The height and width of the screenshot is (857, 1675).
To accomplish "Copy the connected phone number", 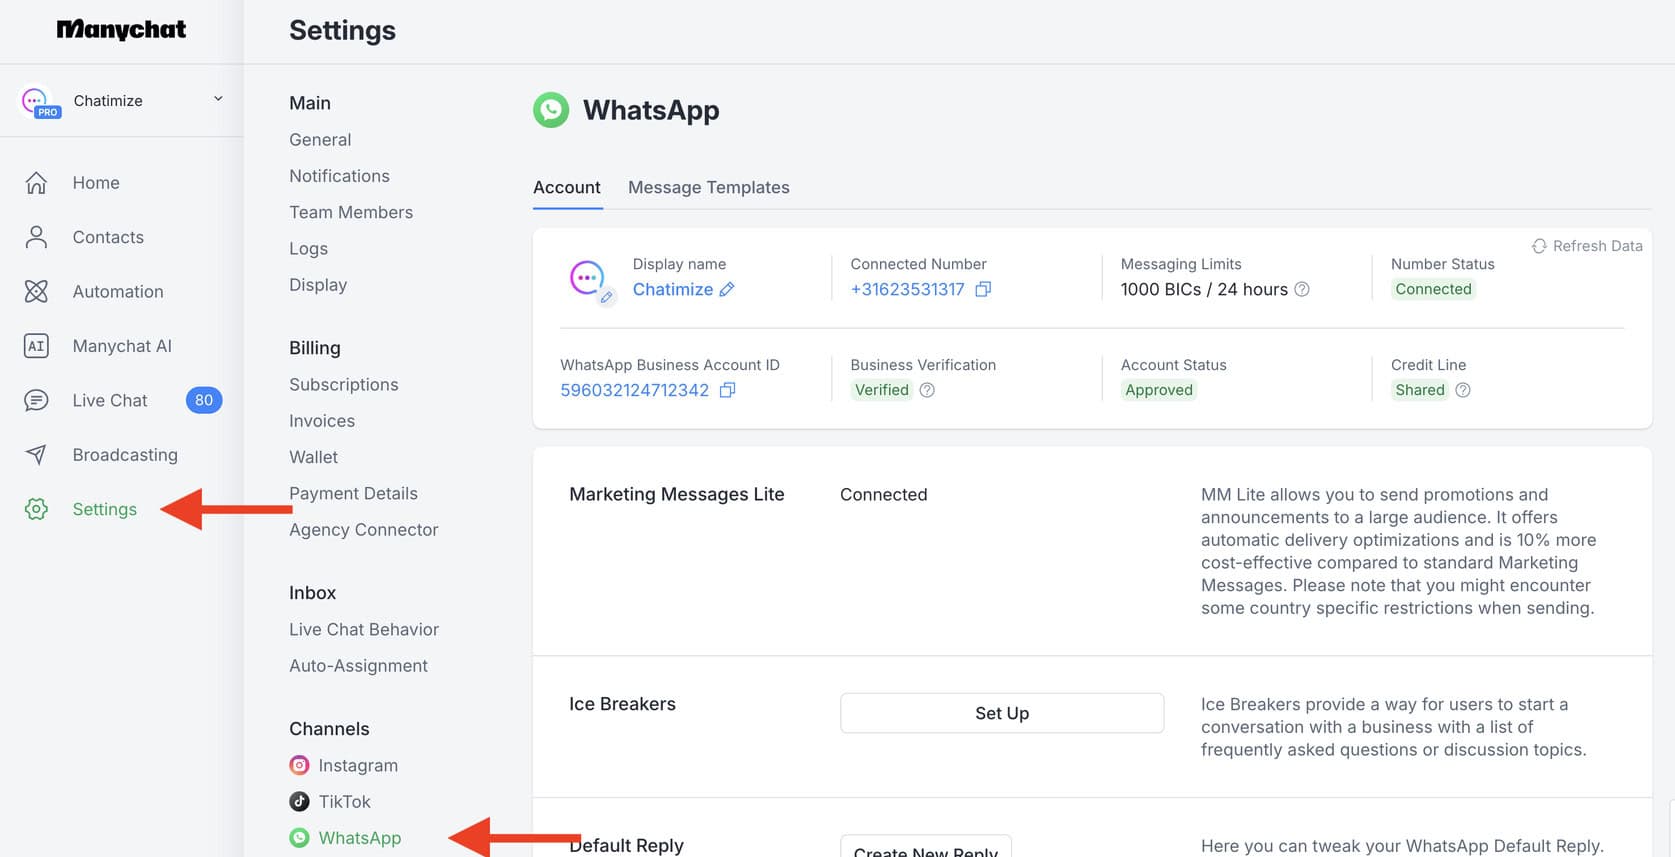I will coord(983,289).
